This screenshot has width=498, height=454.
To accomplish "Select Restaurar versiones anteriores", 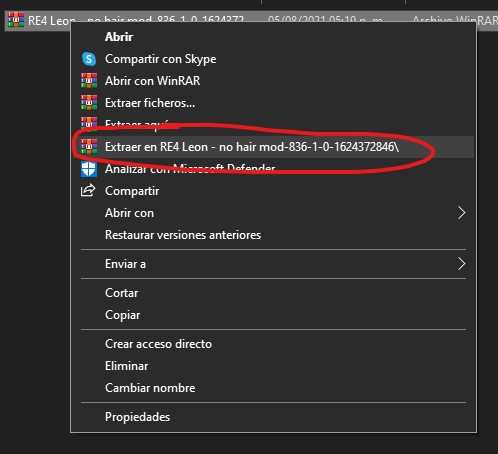I will pos(183,235).
